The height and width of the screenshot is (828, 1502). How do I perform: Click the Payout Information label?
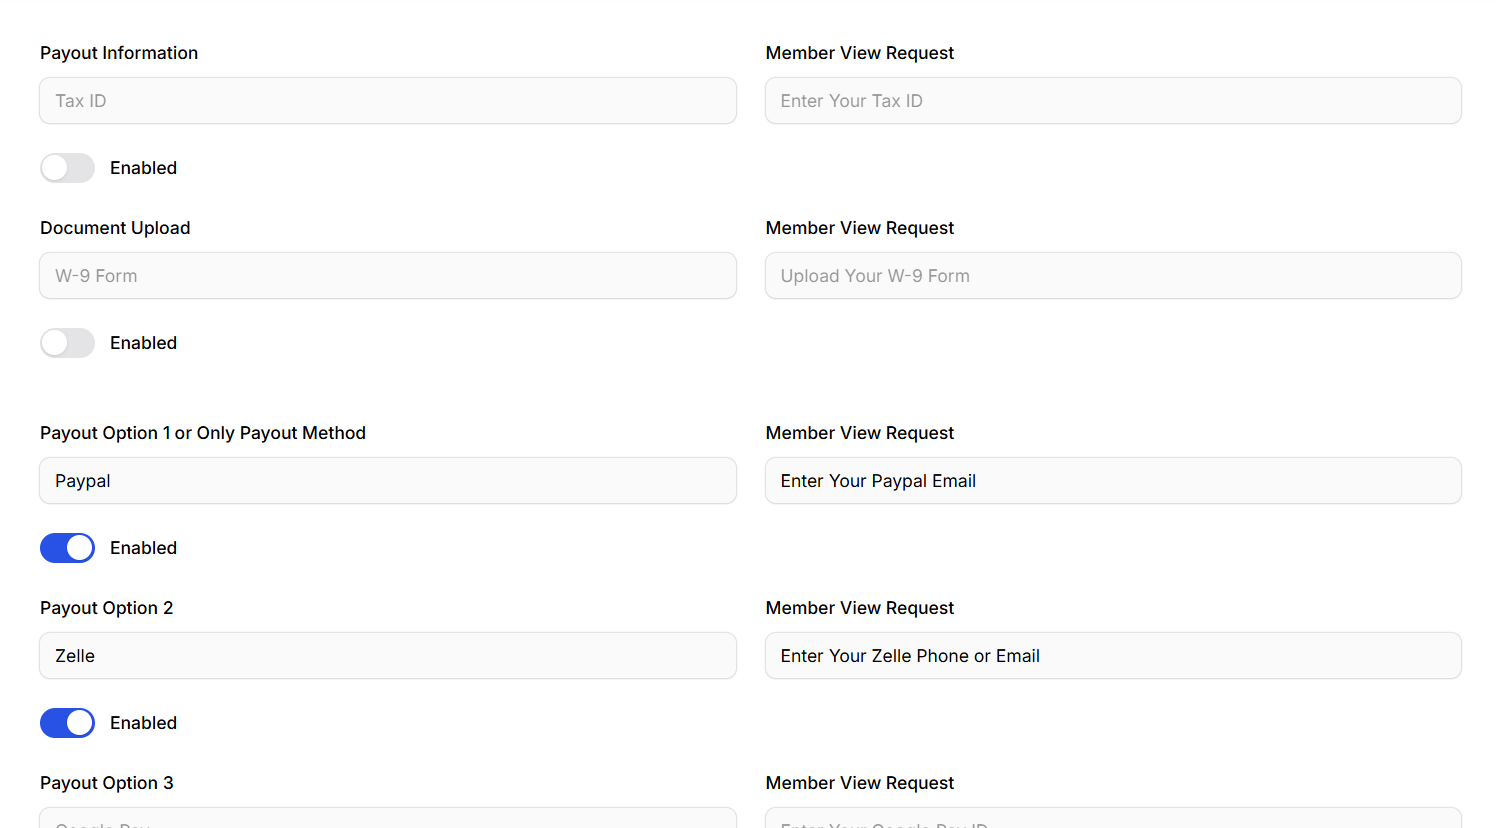click(119, 53)
